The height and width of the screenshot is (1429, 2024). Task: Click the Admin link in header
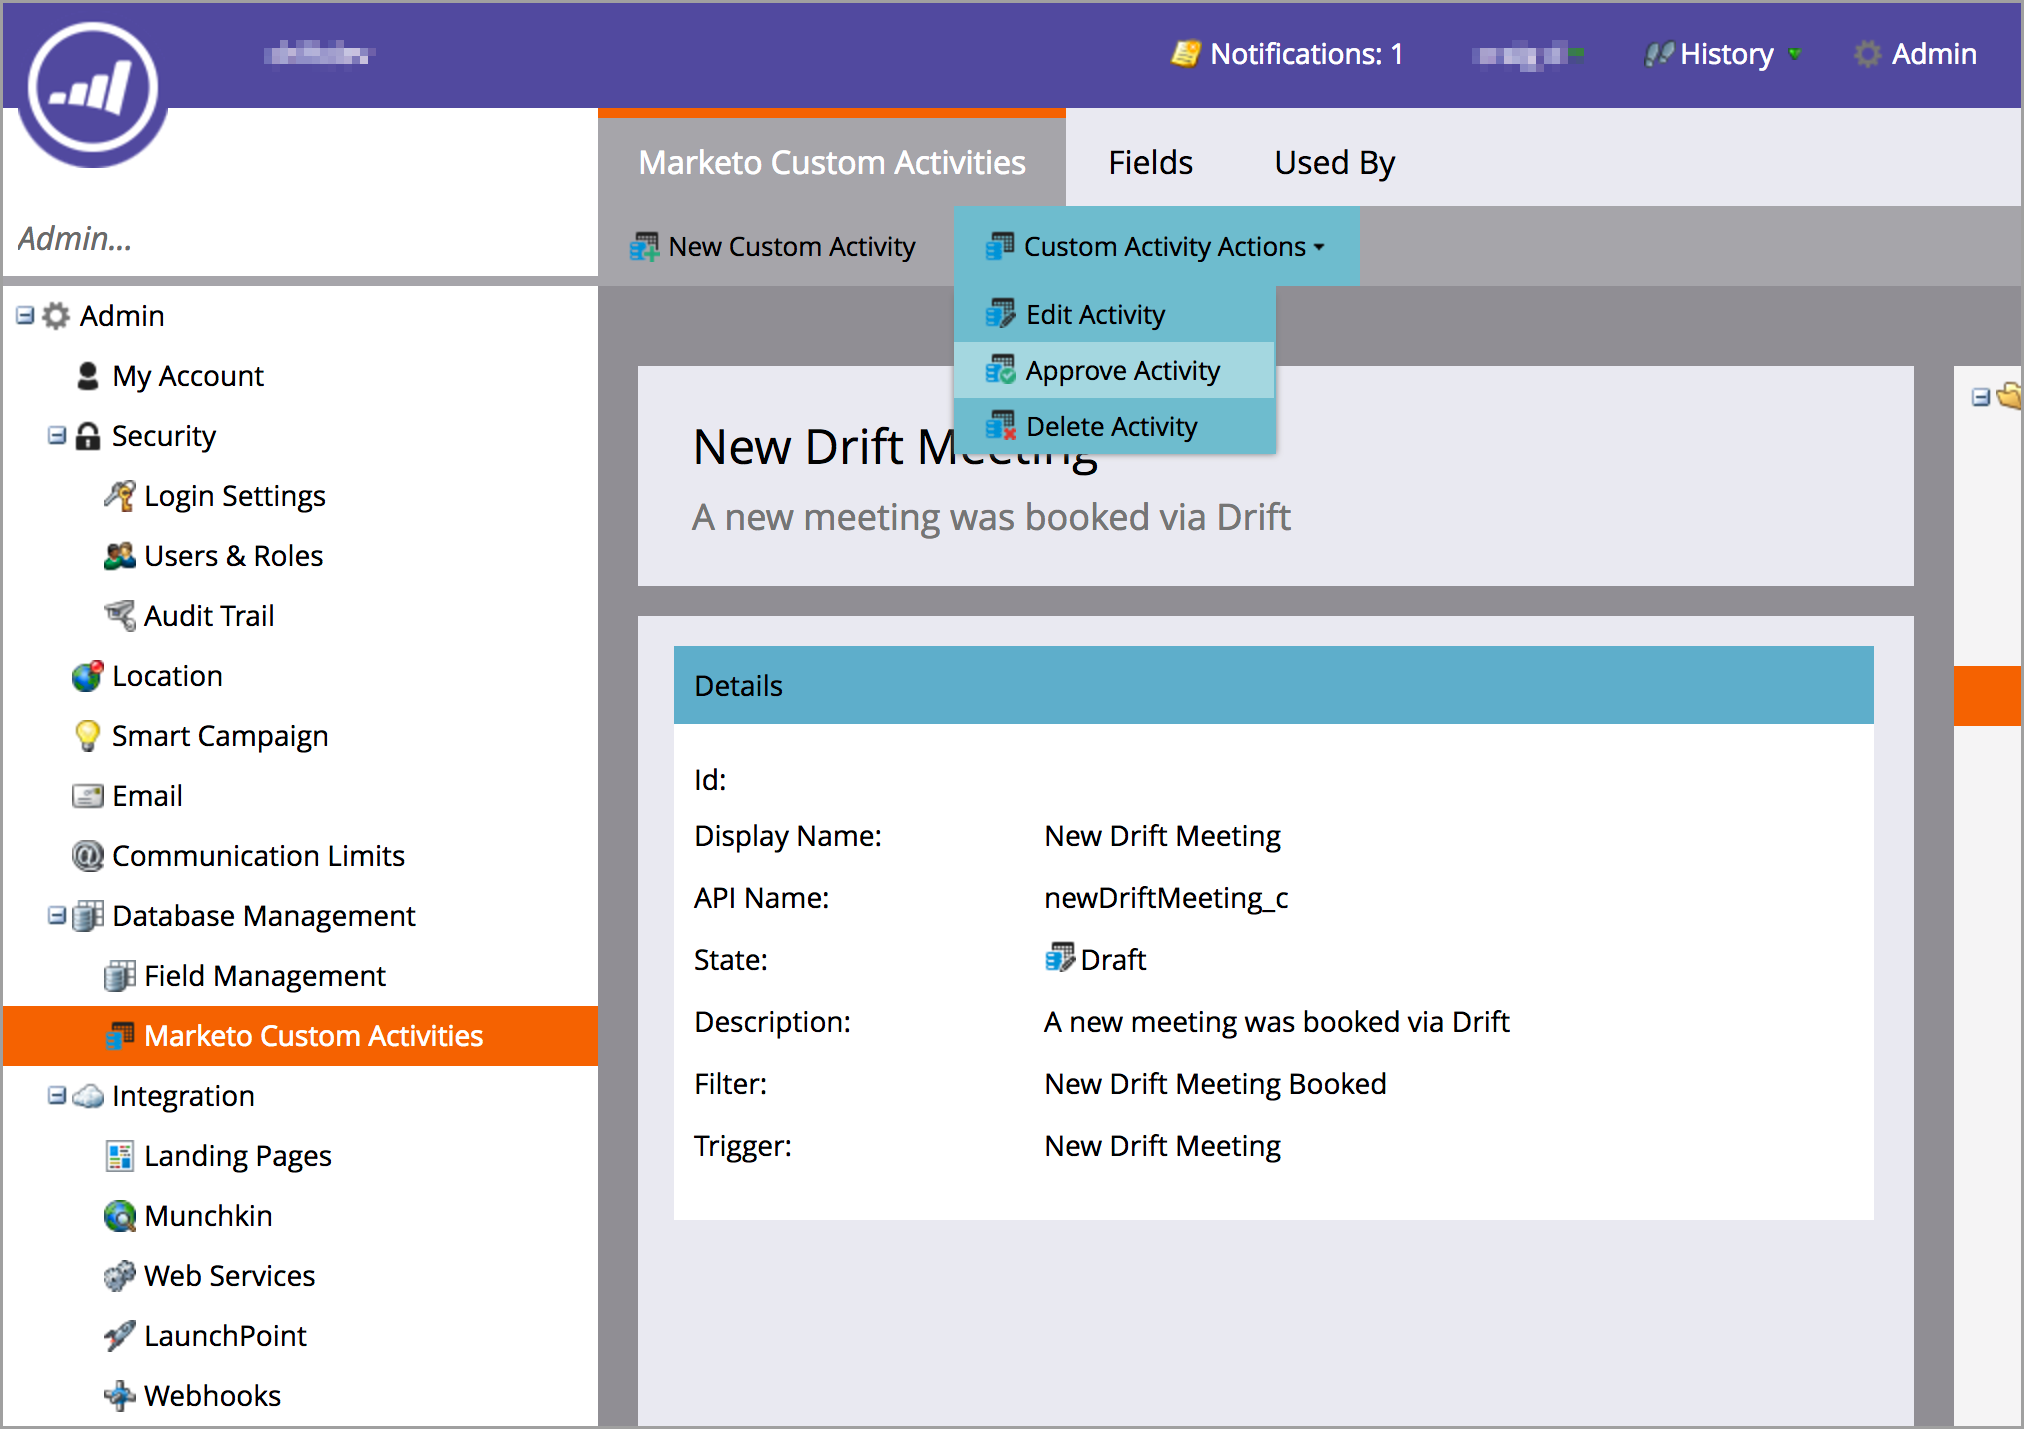(1933, 54)
